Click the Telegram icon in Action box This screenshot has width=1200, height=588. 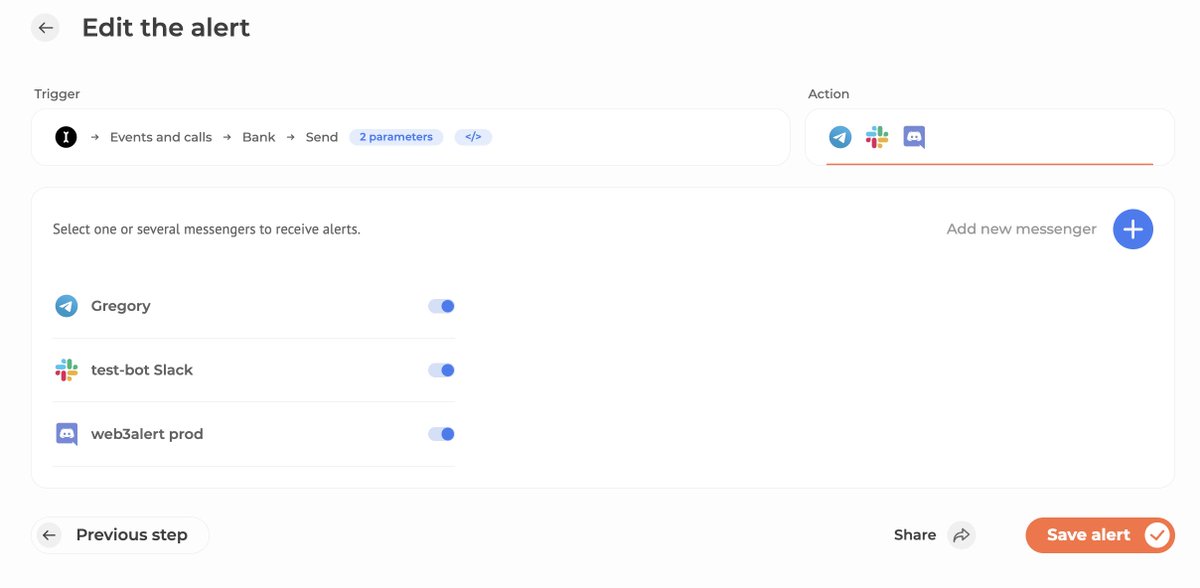tap(840, 137)
